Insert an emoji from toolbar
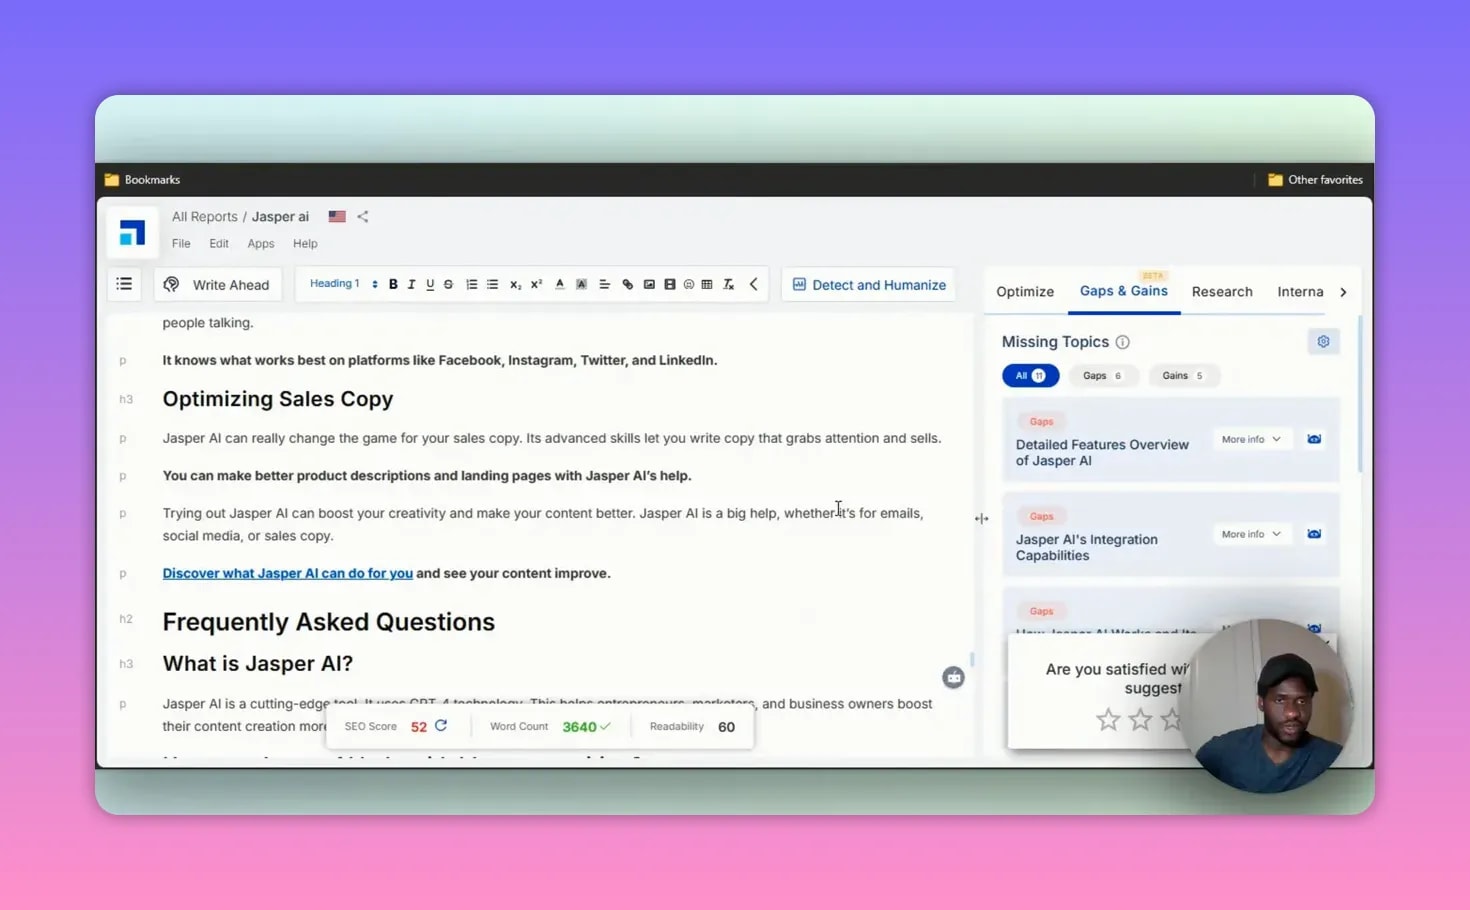This screenshot has height=910, width=1470. 689,285
